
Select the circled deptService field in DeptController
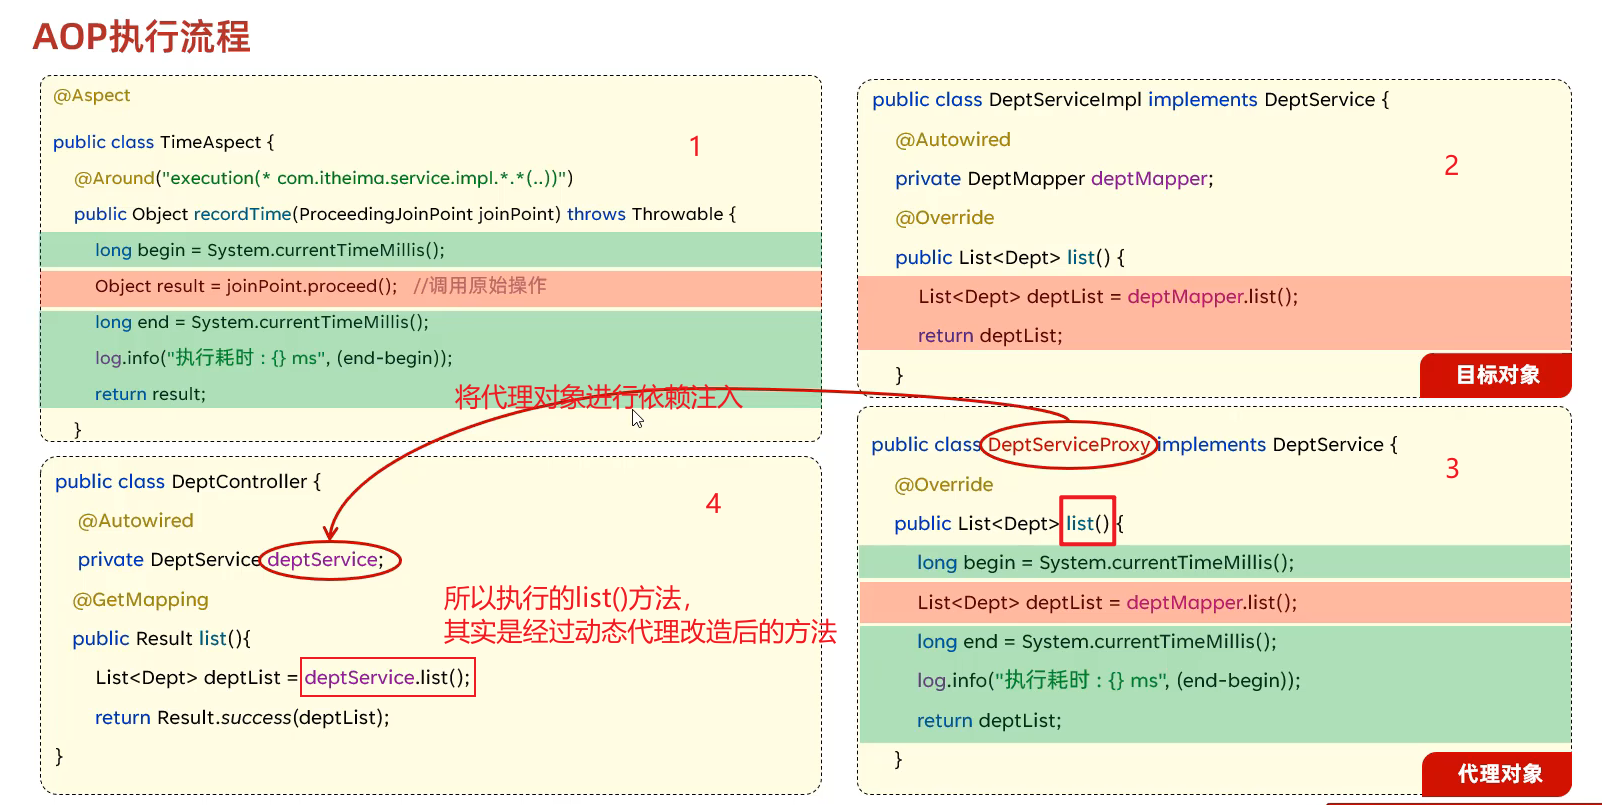(325, 560)
